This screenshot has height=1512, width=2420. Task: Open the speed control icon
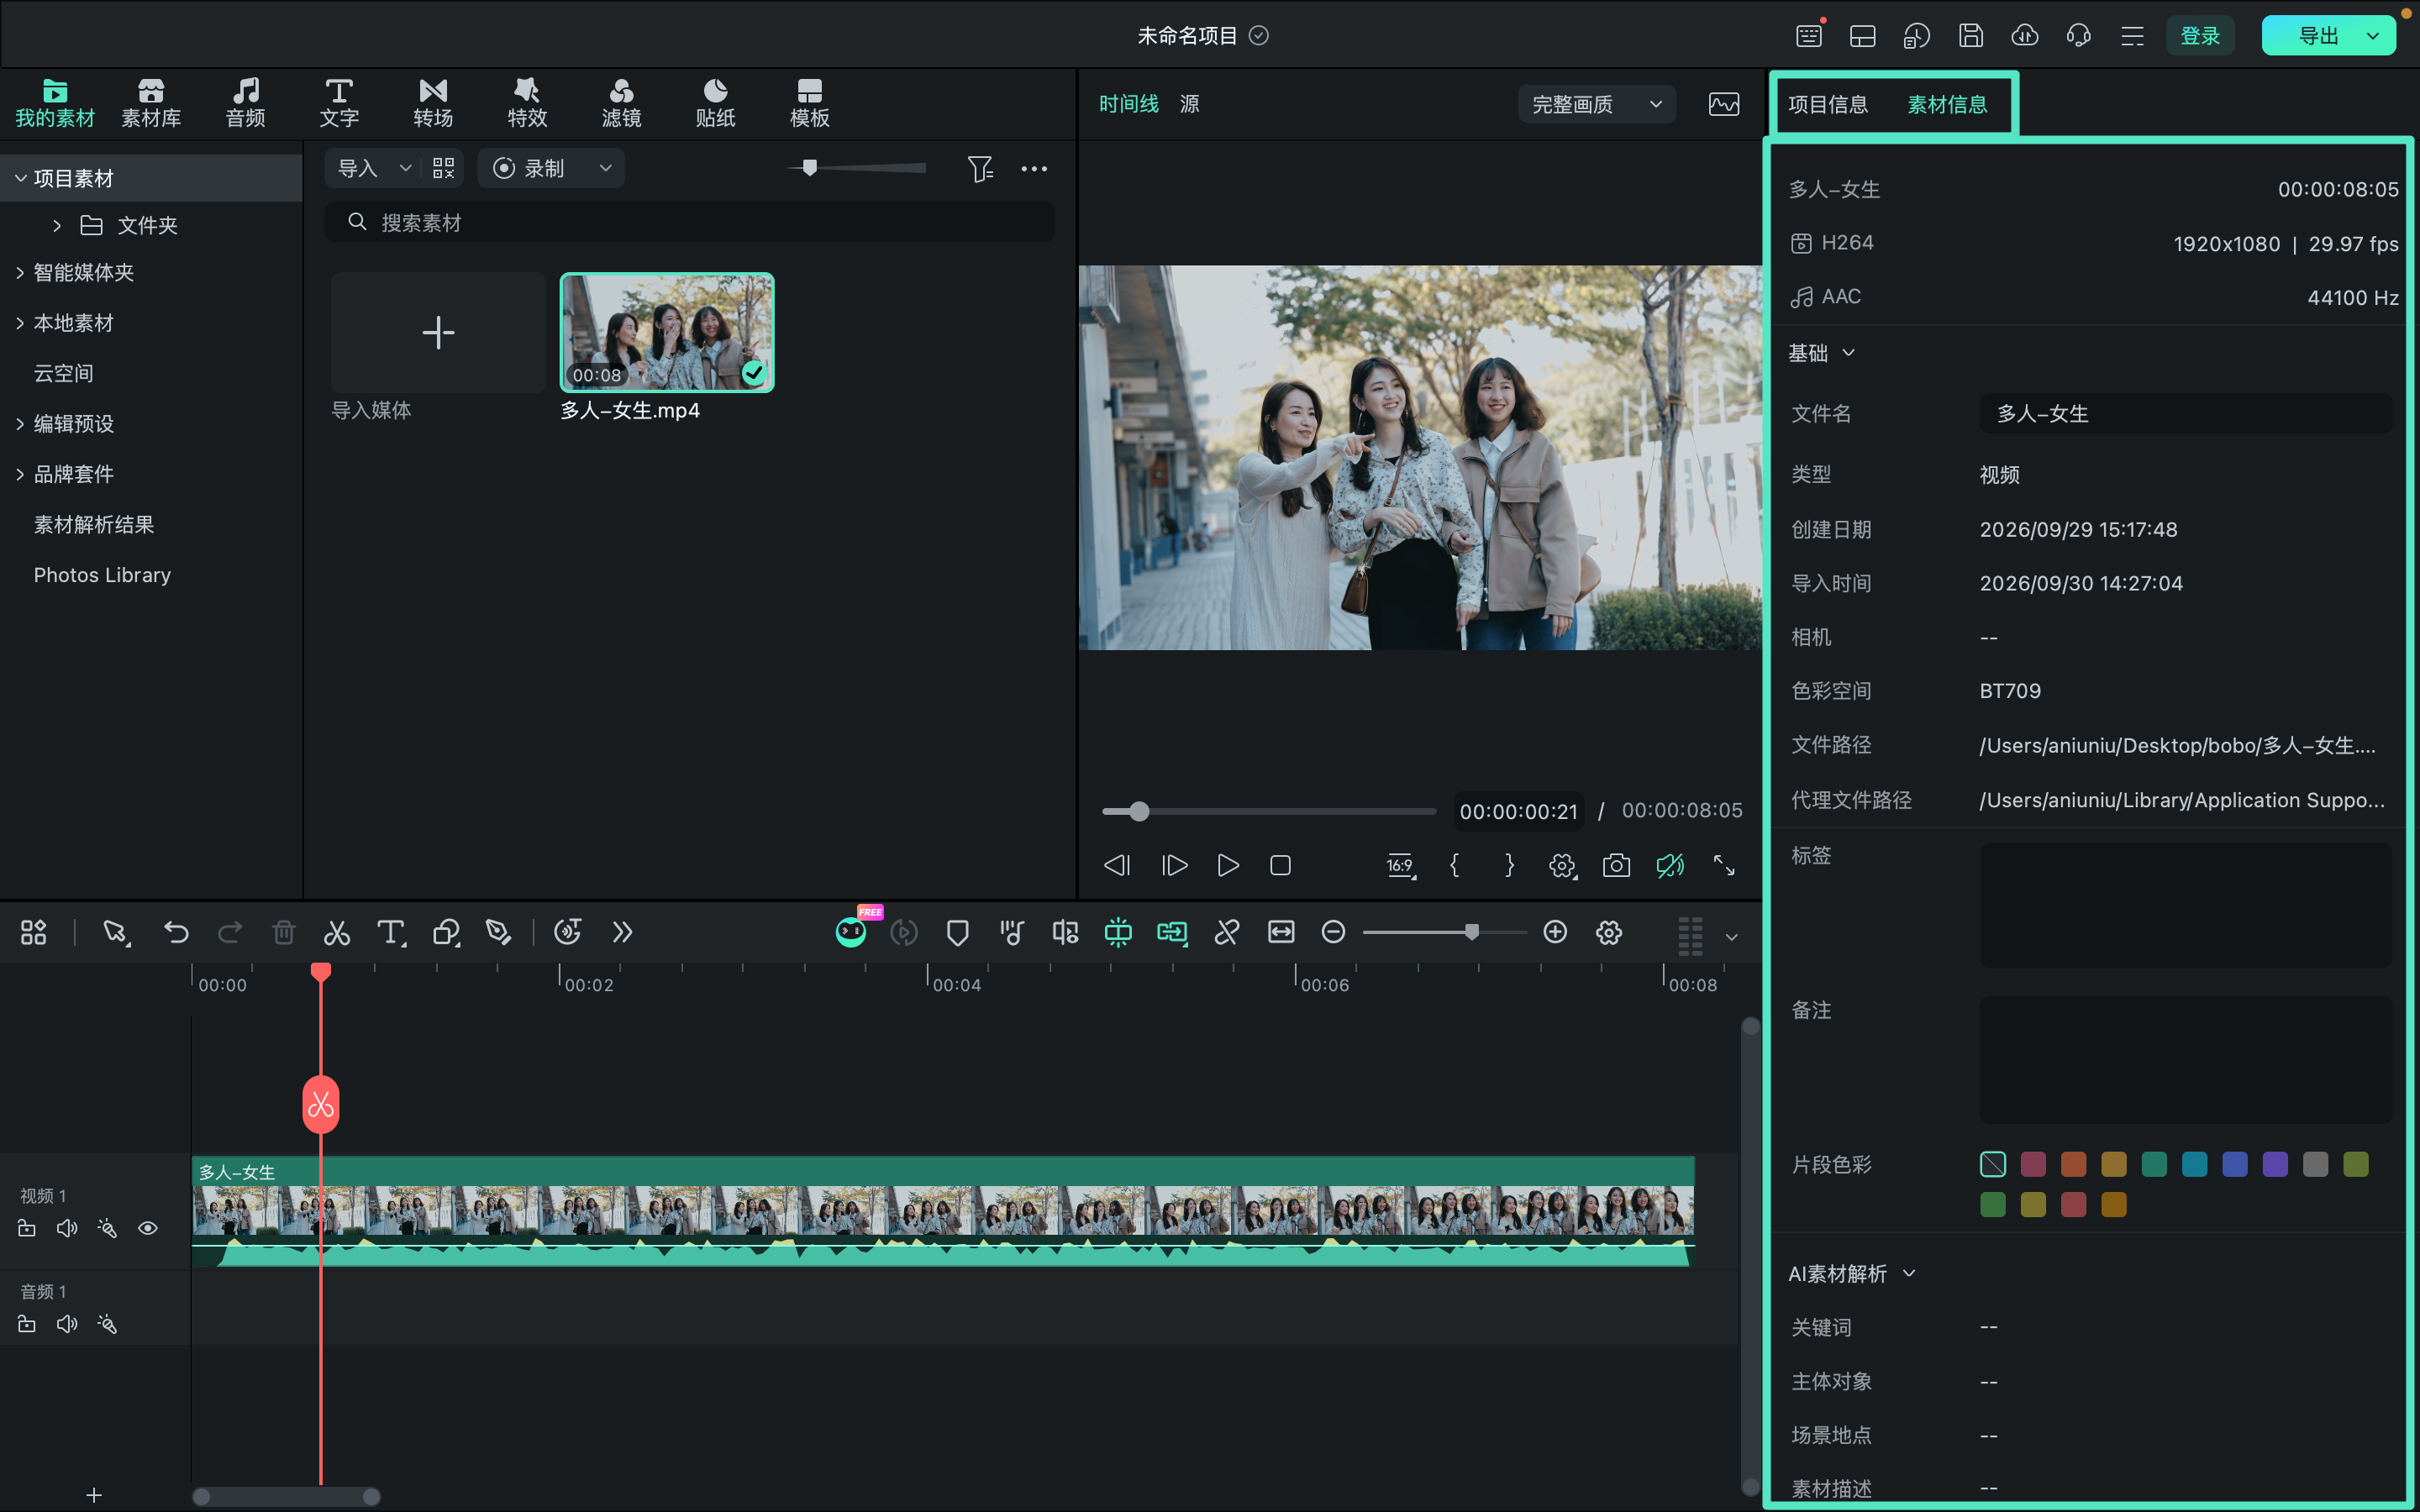[568, 933]
